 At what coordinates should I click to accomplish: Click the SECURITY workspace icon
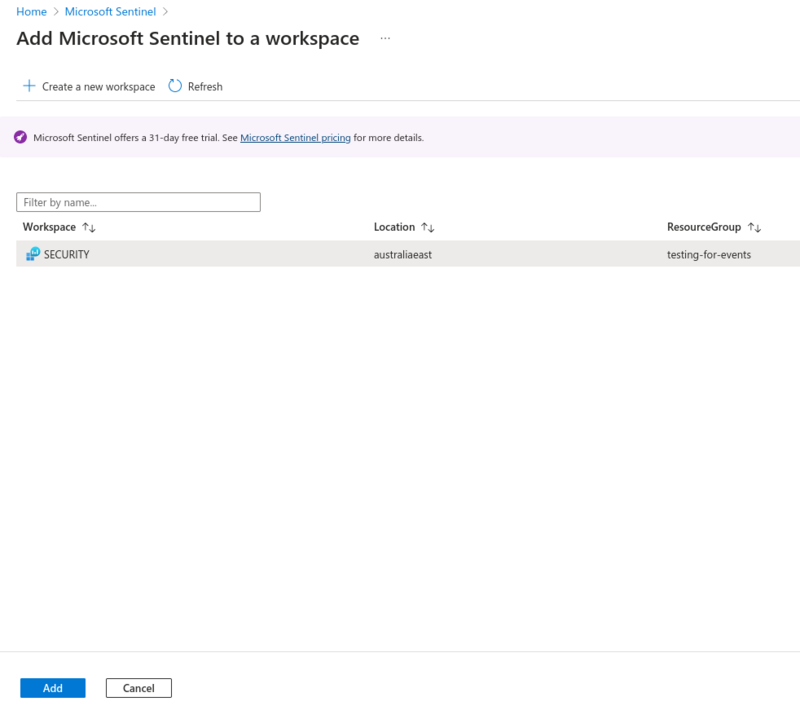[33, 254]
